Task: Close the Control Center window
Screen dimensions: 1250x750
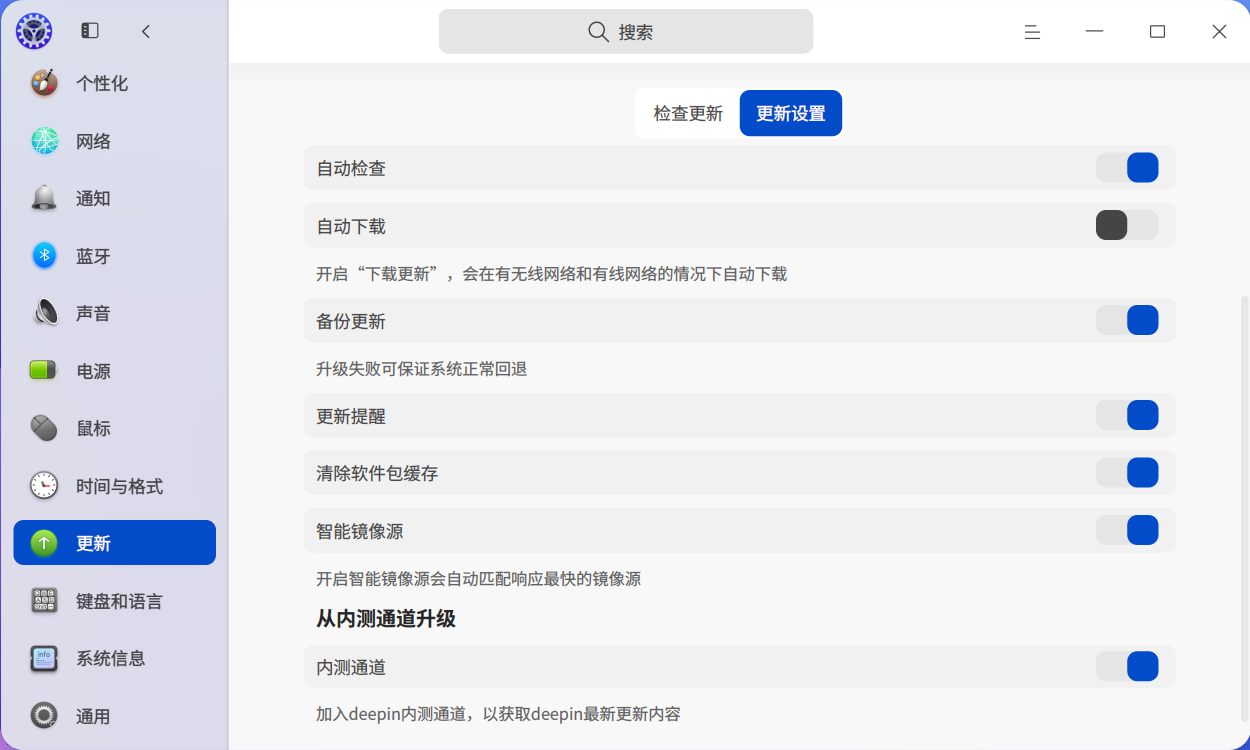Action: [x=1219, y=32]
